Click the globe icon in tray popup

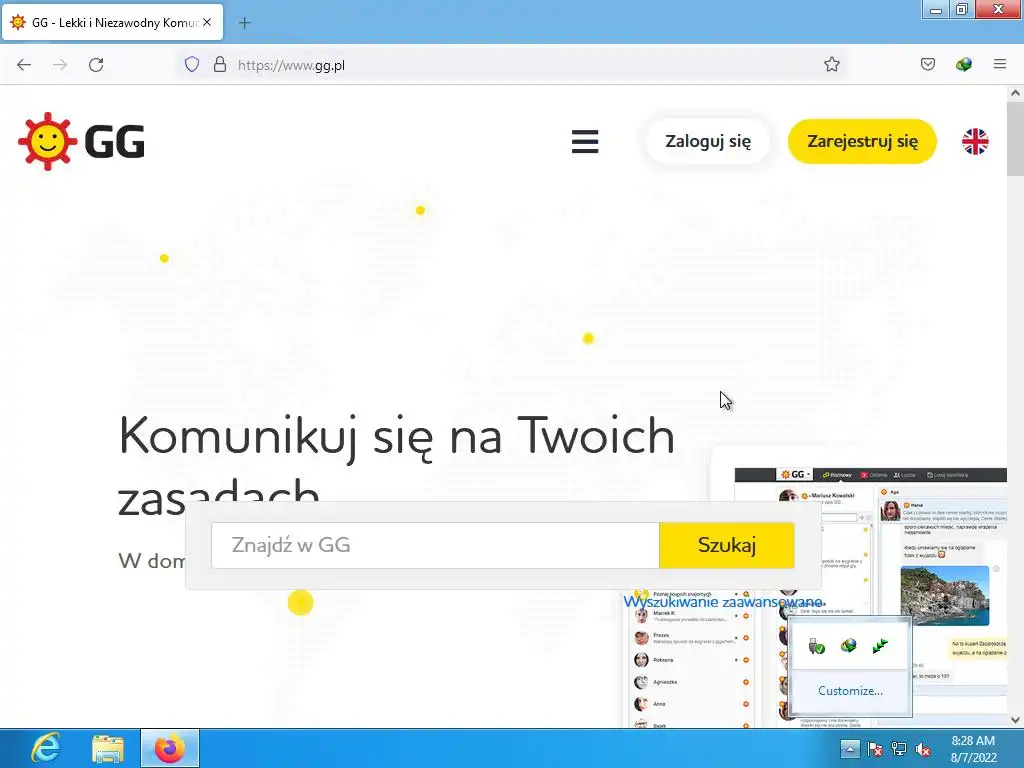pos(848,646)
